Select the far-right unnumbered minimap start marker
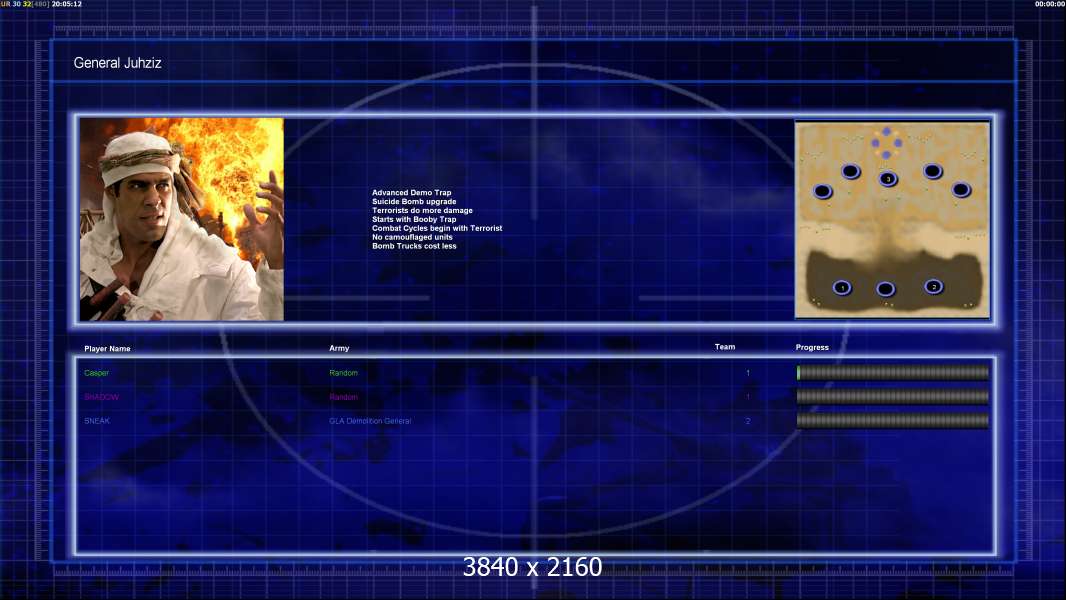Screen dimensions: 1066x600 tap(961, 190)
